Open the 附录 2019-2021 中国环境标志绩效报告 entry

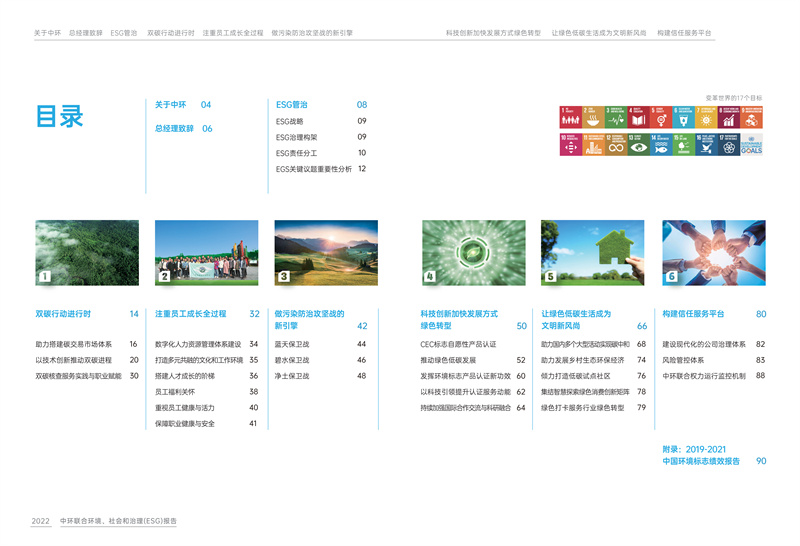click(x=714, y=456)
